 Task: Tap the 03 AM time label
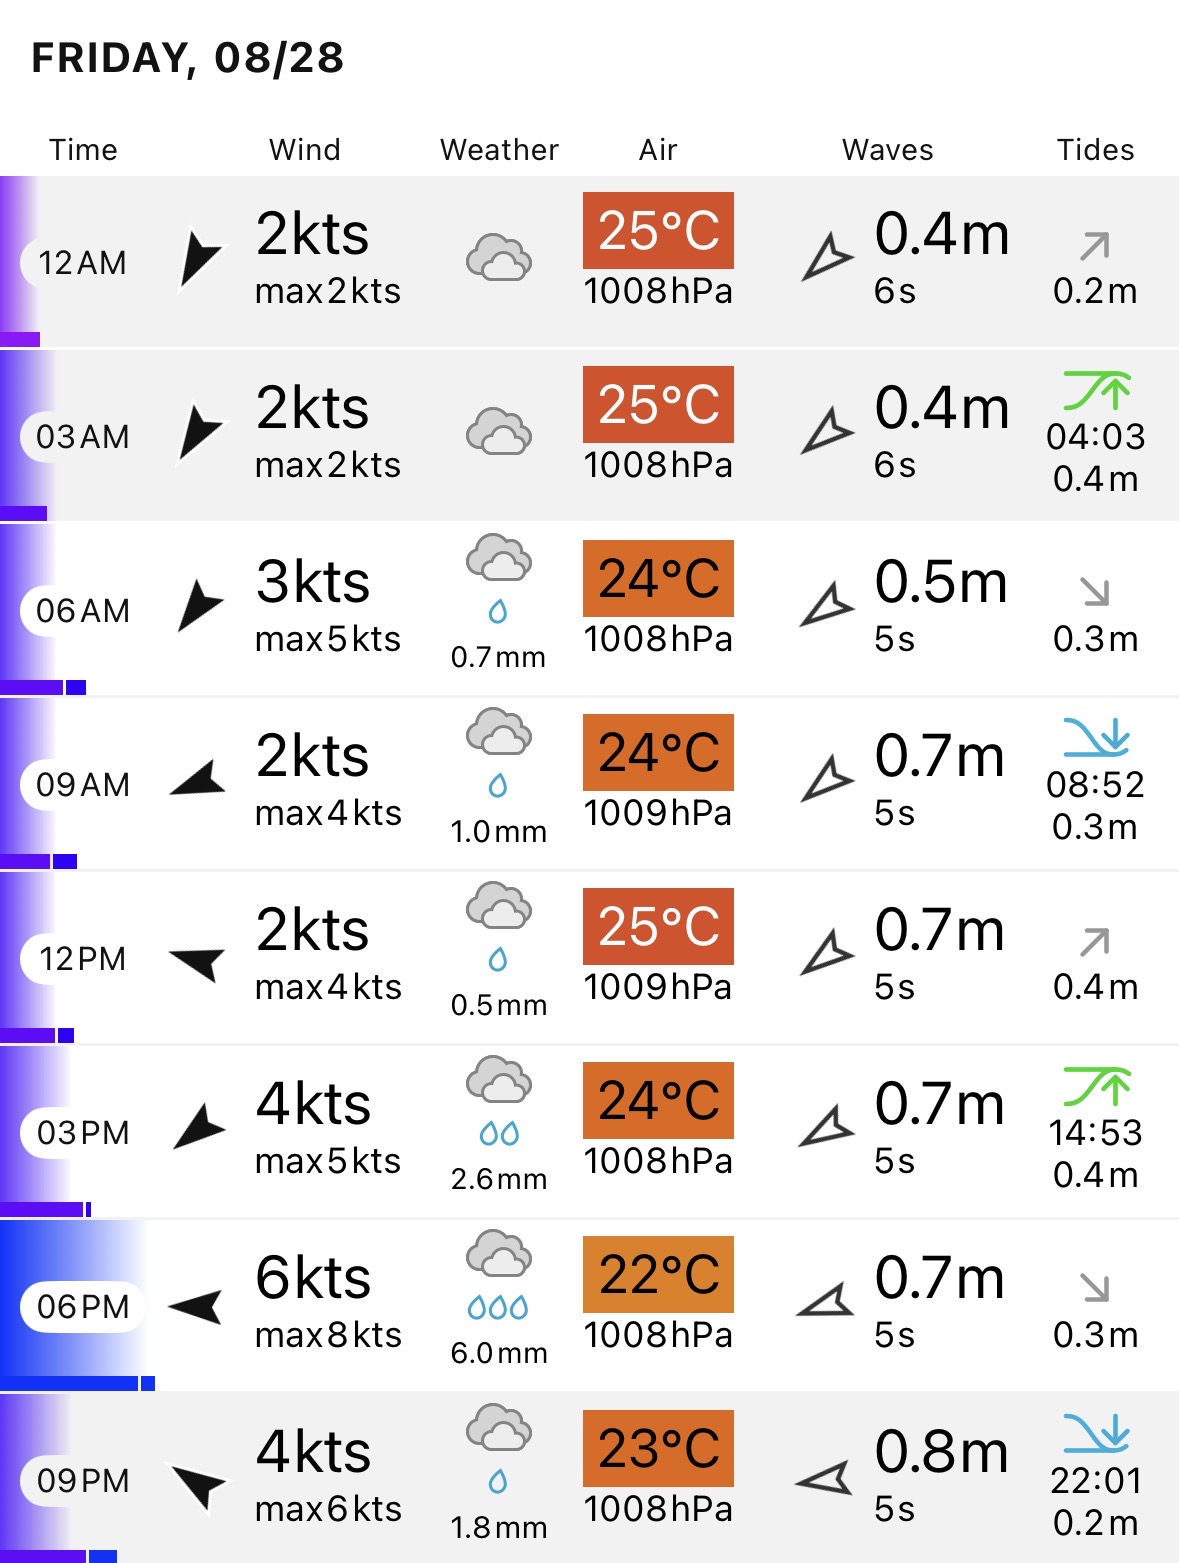pos(83,437)
